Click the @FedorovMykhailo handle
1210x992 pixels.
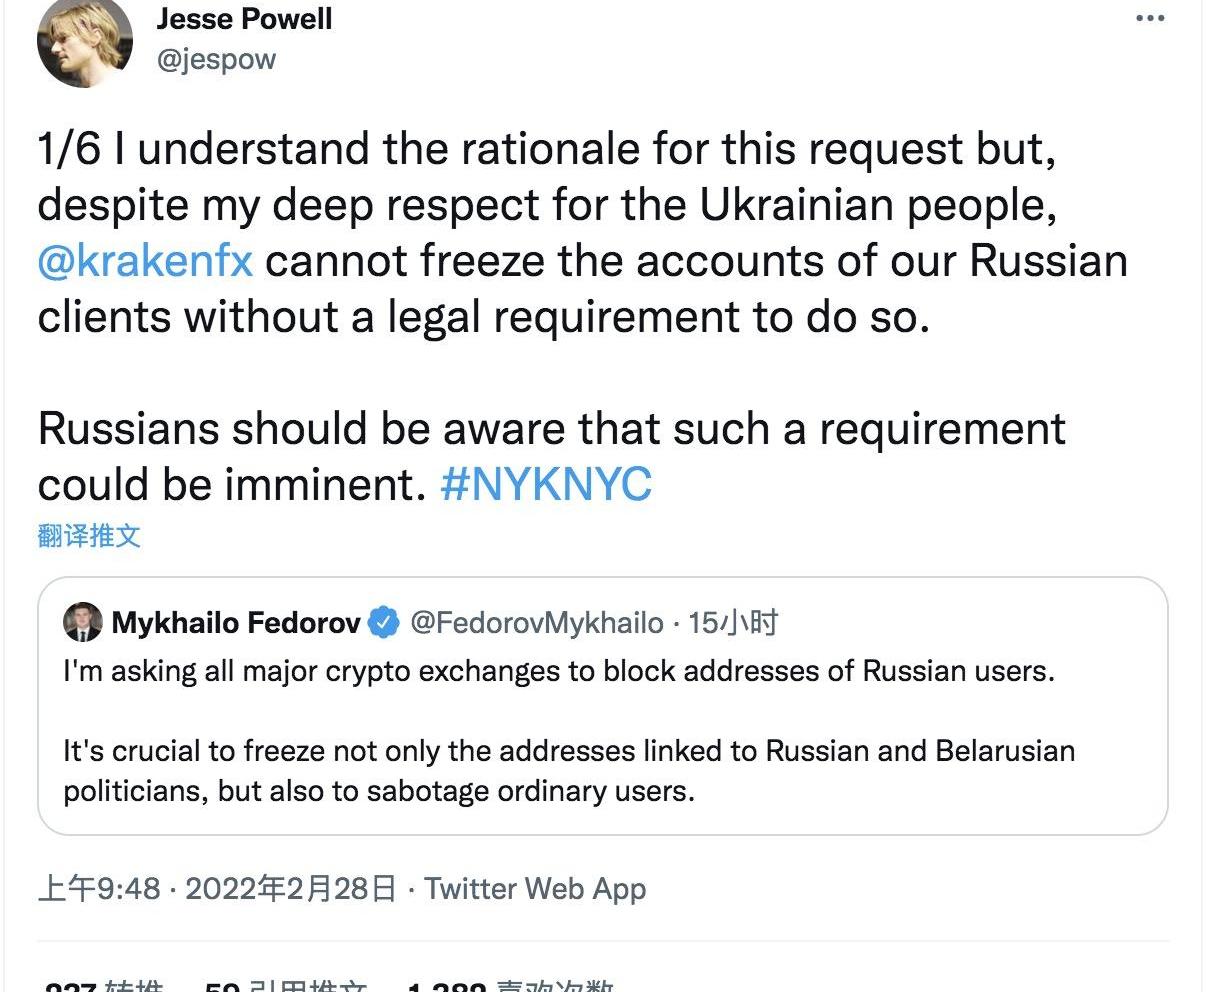pyautogui.click(x=537, y=623)
